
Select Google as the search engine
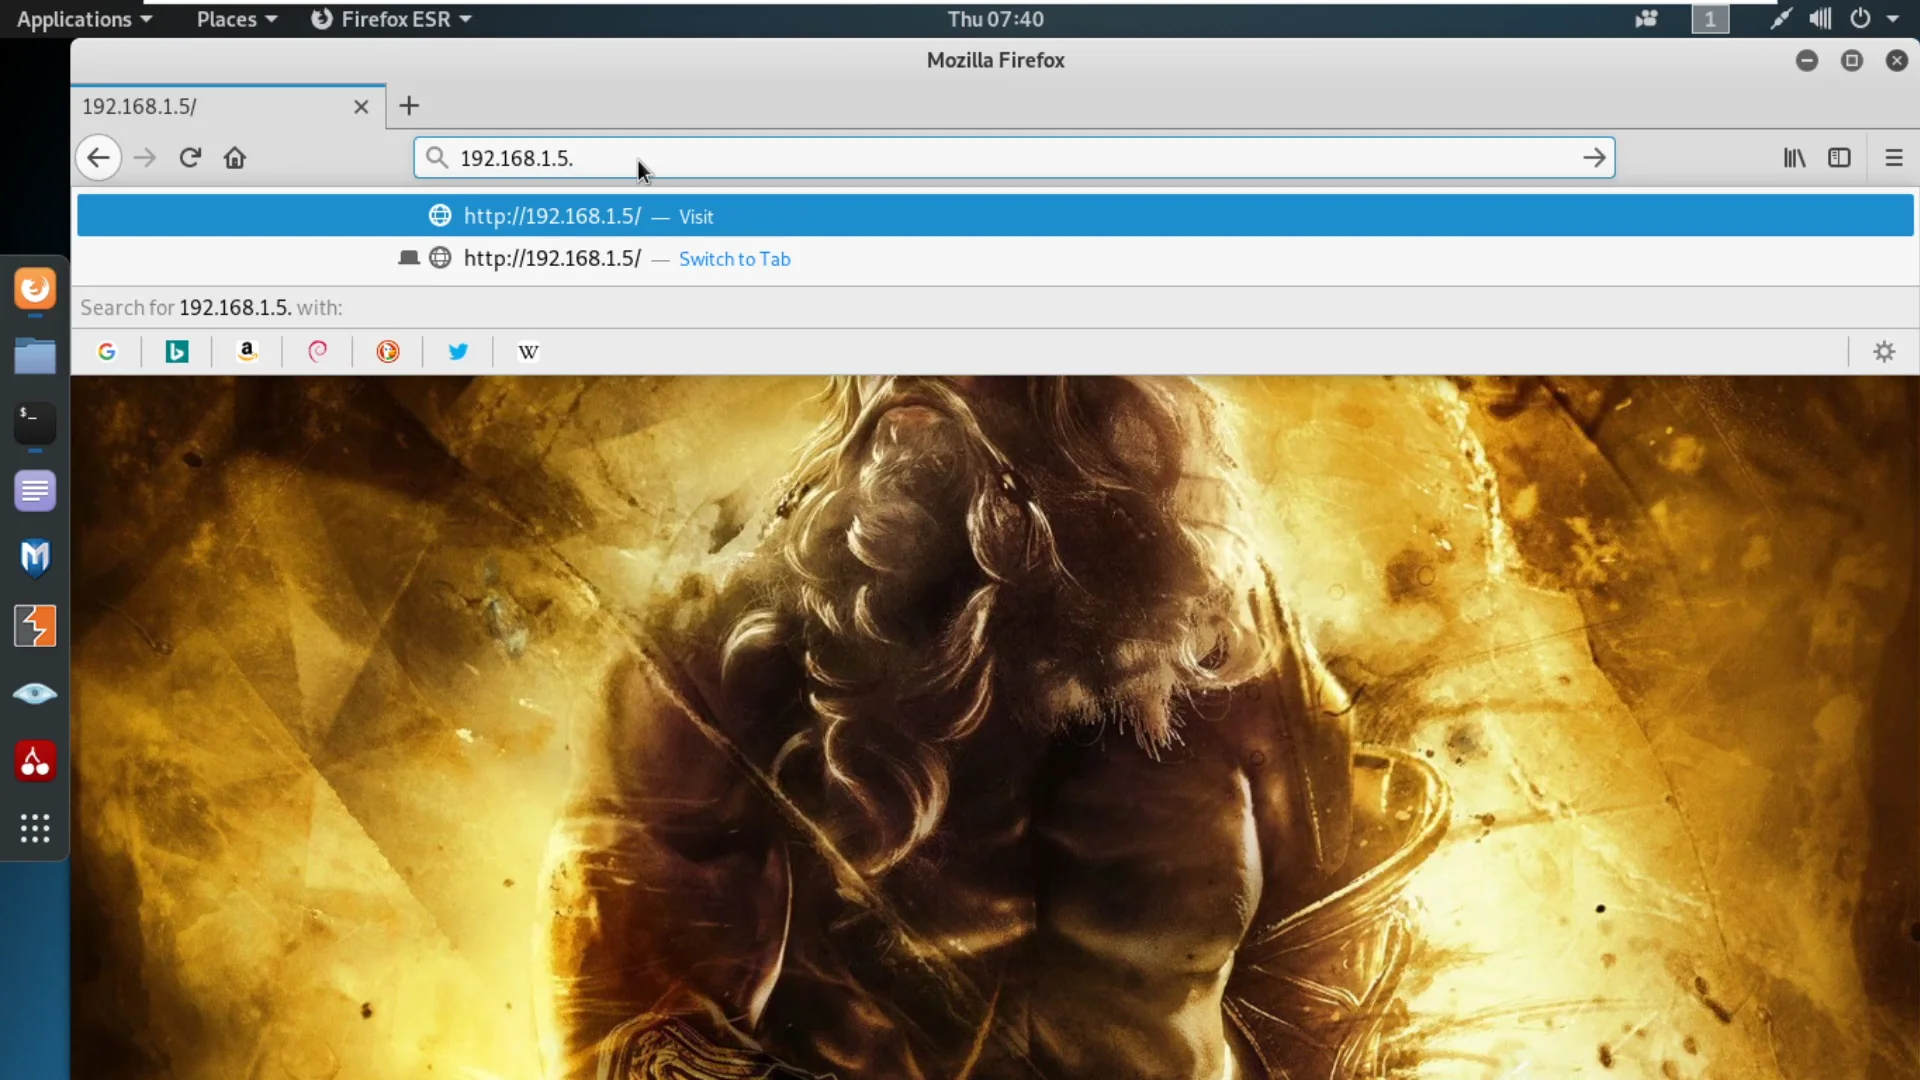click(x=107, y=351)
